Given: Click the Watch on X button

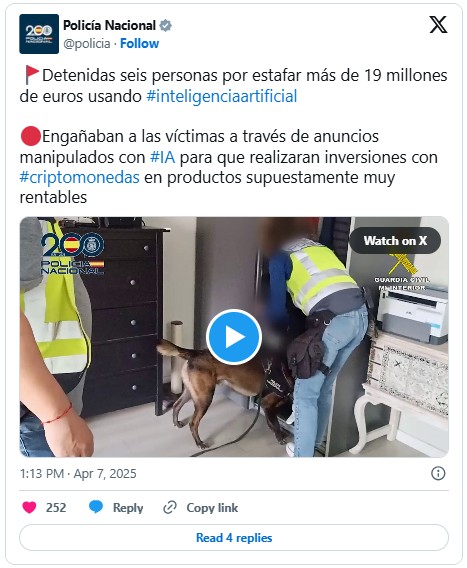Looking at the screenshot, I should tap(395, 241).
